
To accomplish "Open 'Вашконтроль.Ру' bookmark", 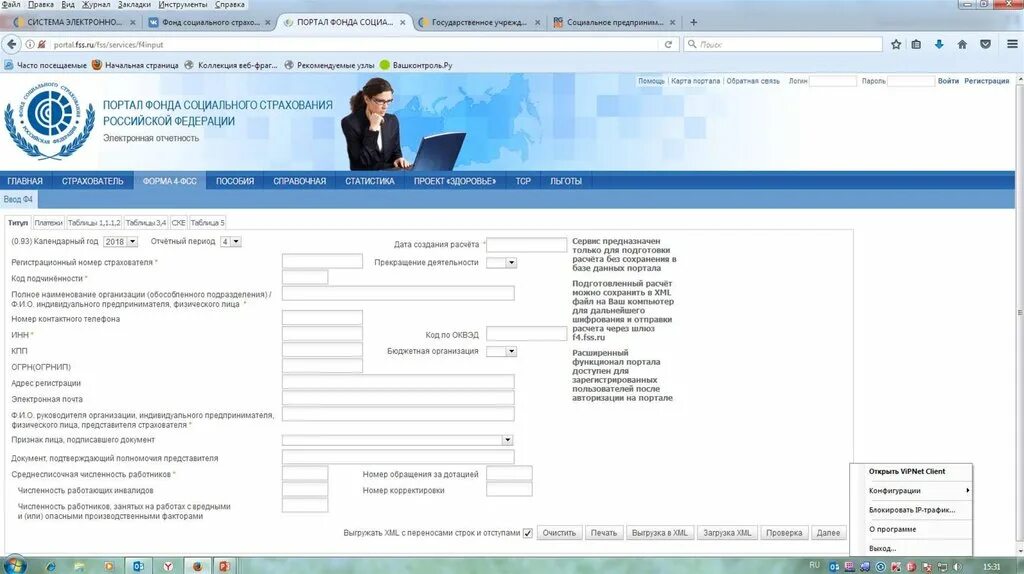I will tap(416, 65).
